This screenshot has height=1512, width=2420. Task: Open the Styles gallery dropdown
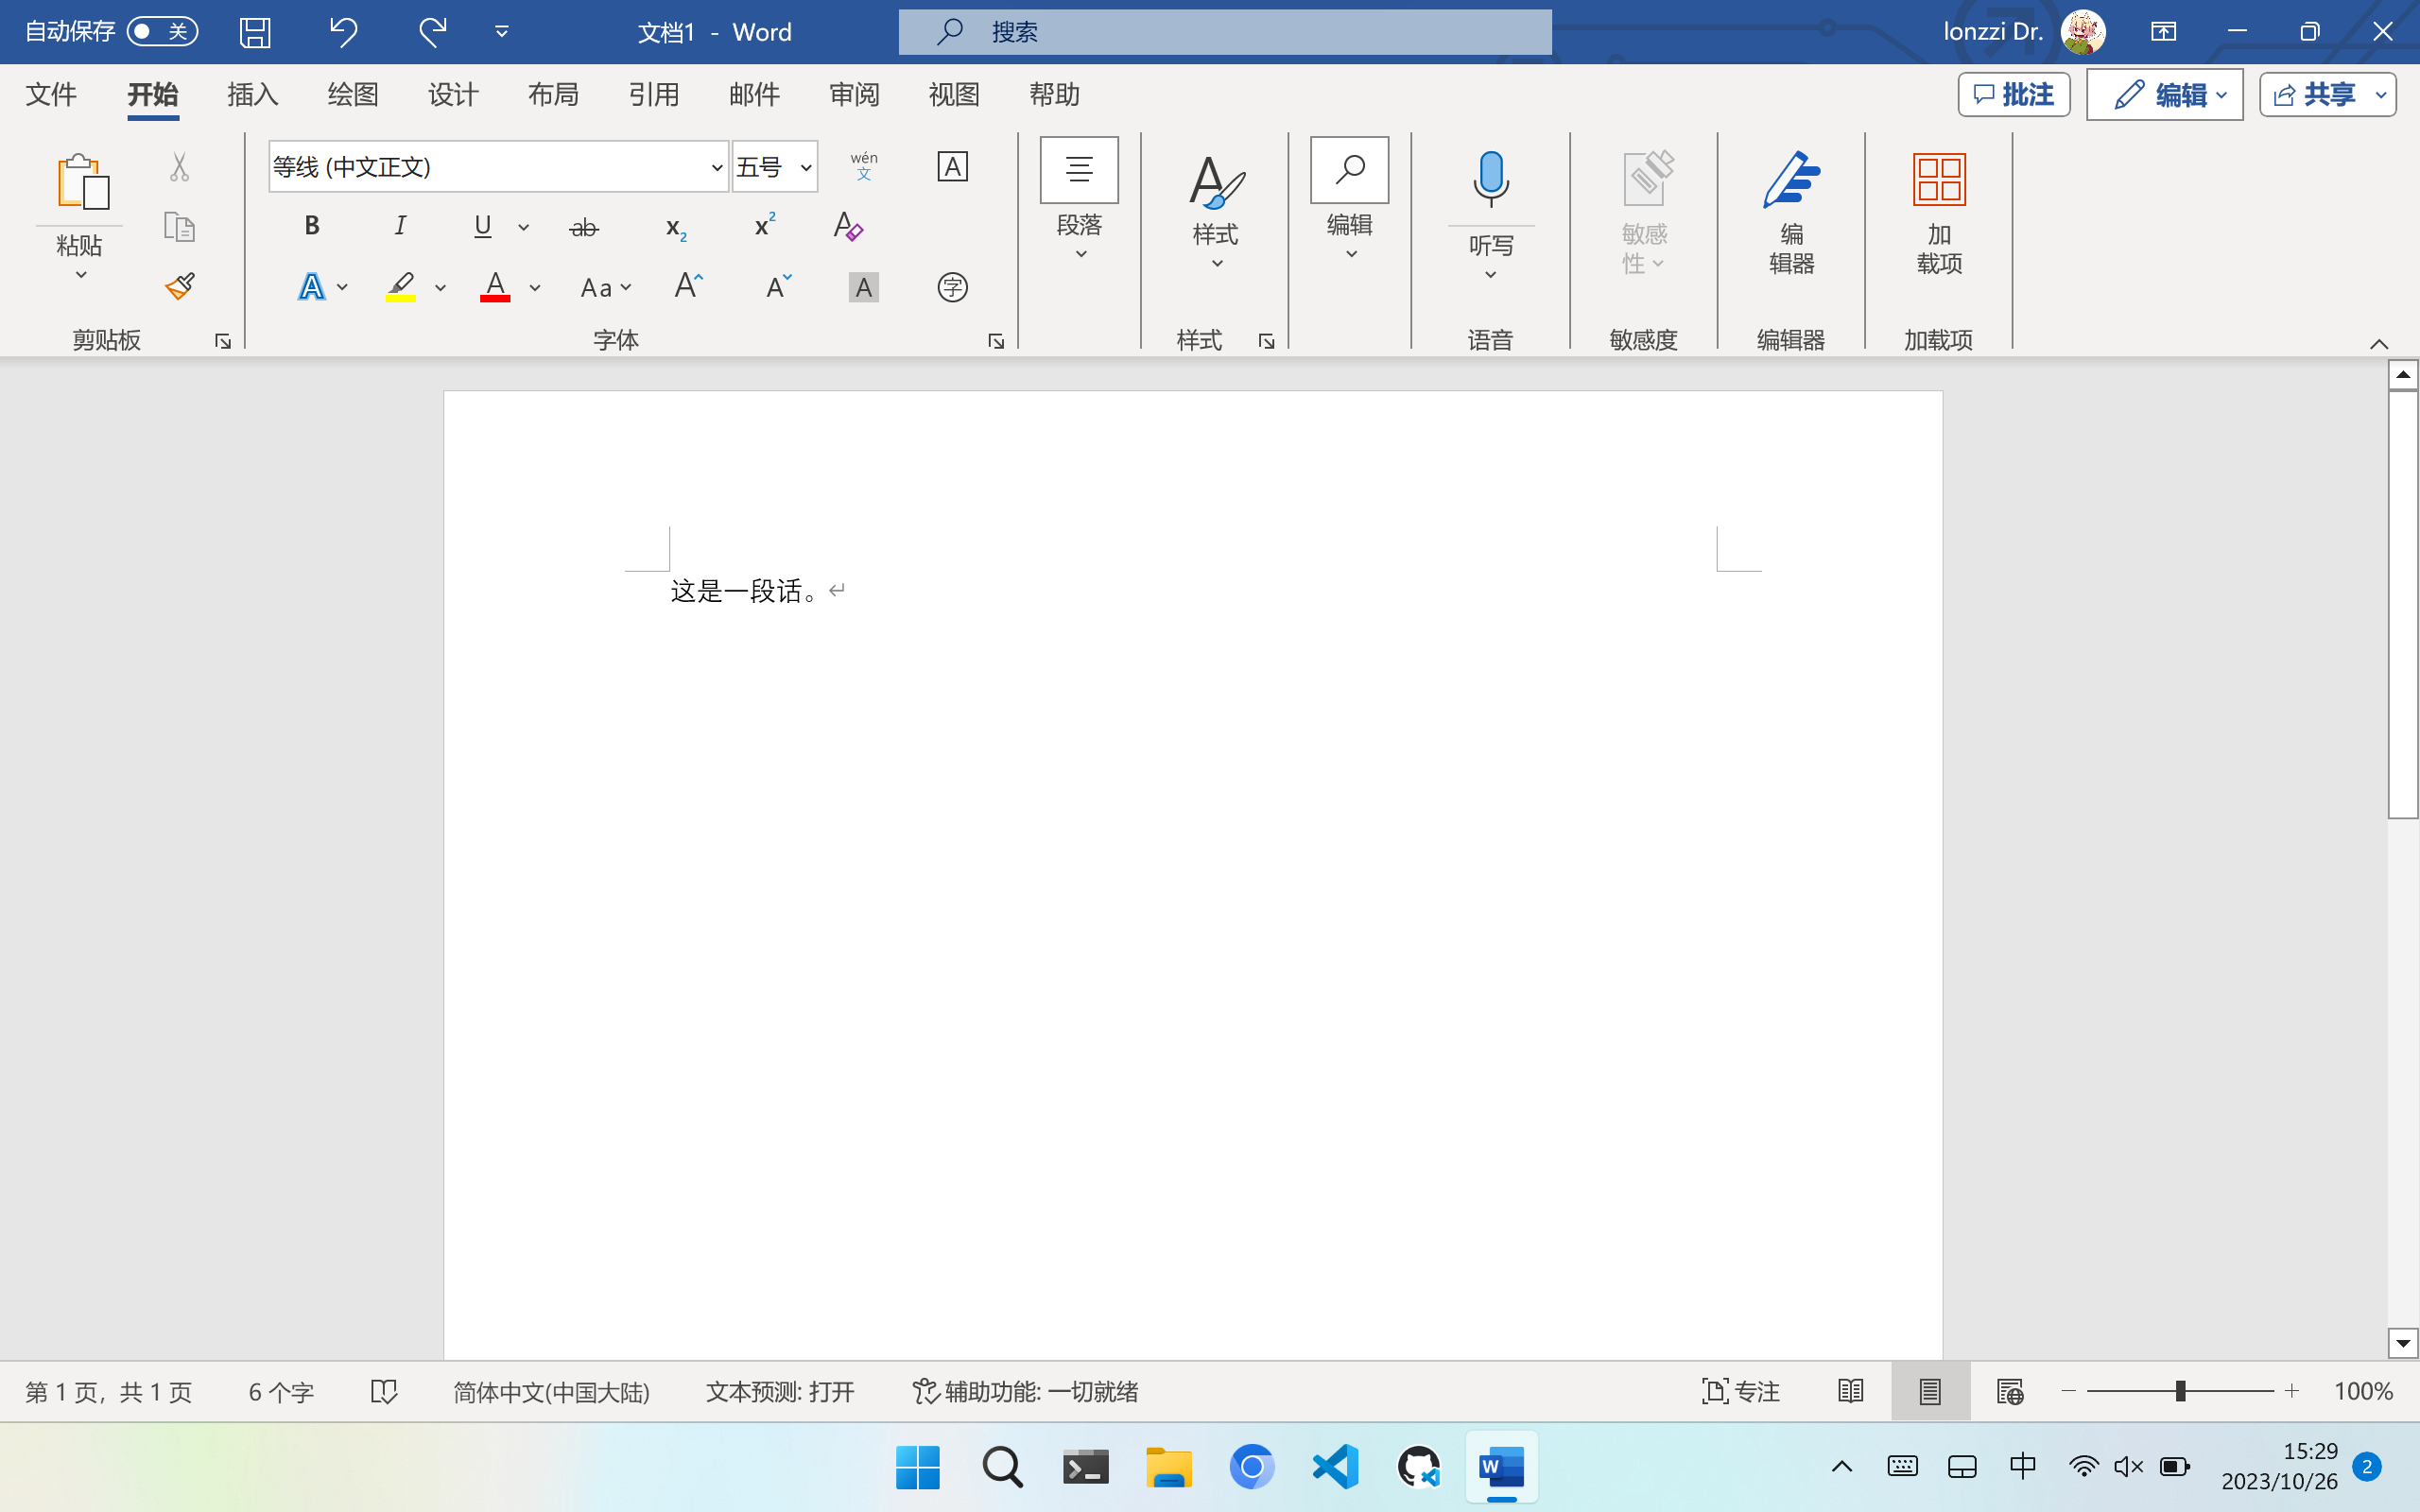tap(1216, 212)
